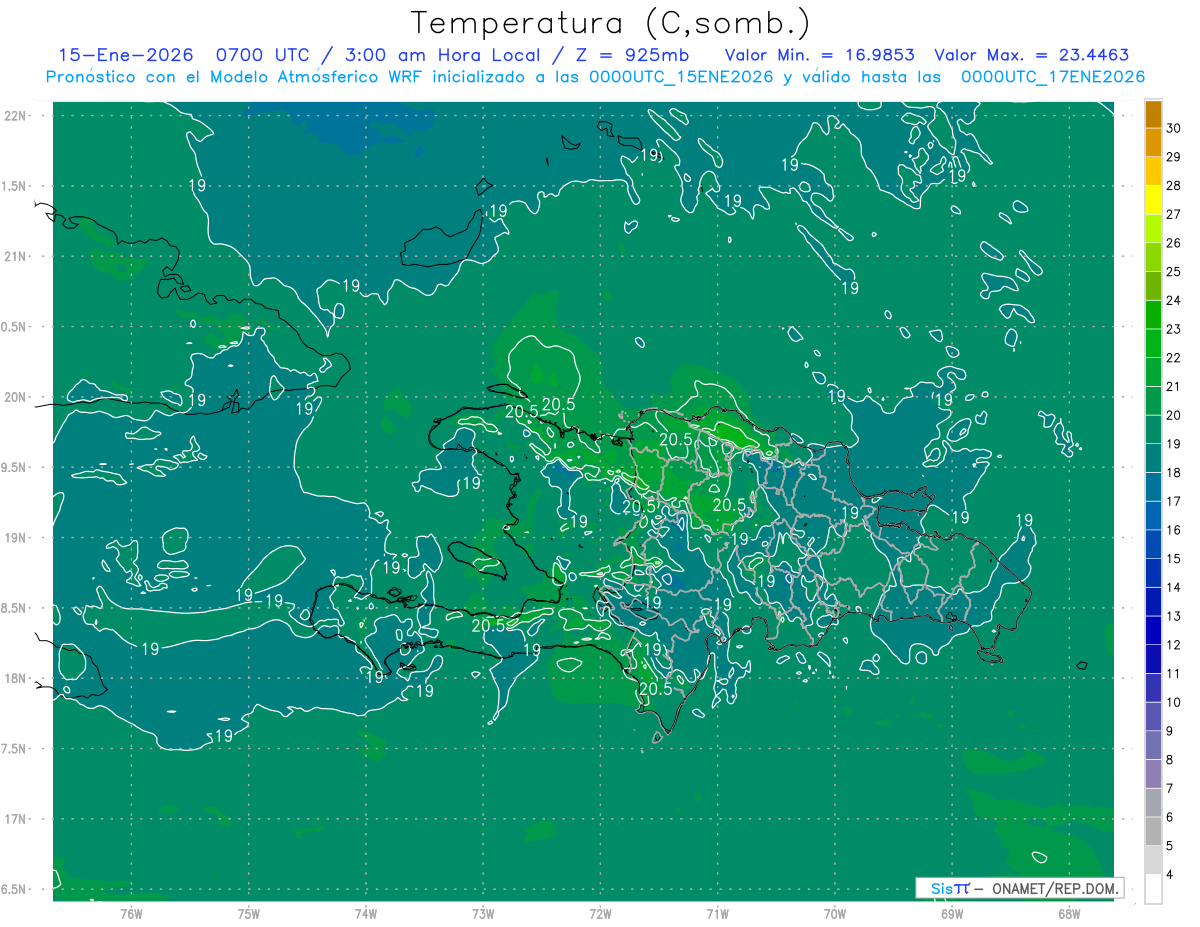Click the '14' label on the color scale
Screen dimensions: 1200x927
(x=1174, y=587)
